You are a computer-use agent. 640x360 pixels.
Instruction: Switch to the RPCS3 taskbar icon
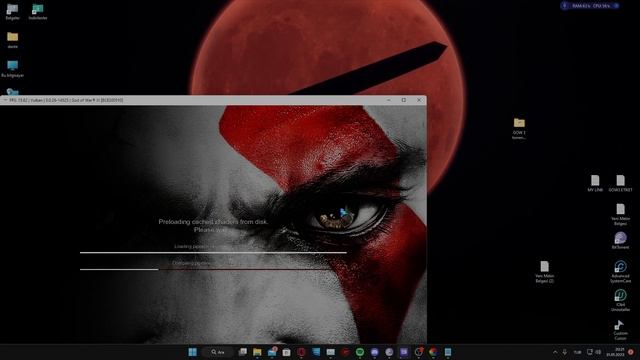404,352
